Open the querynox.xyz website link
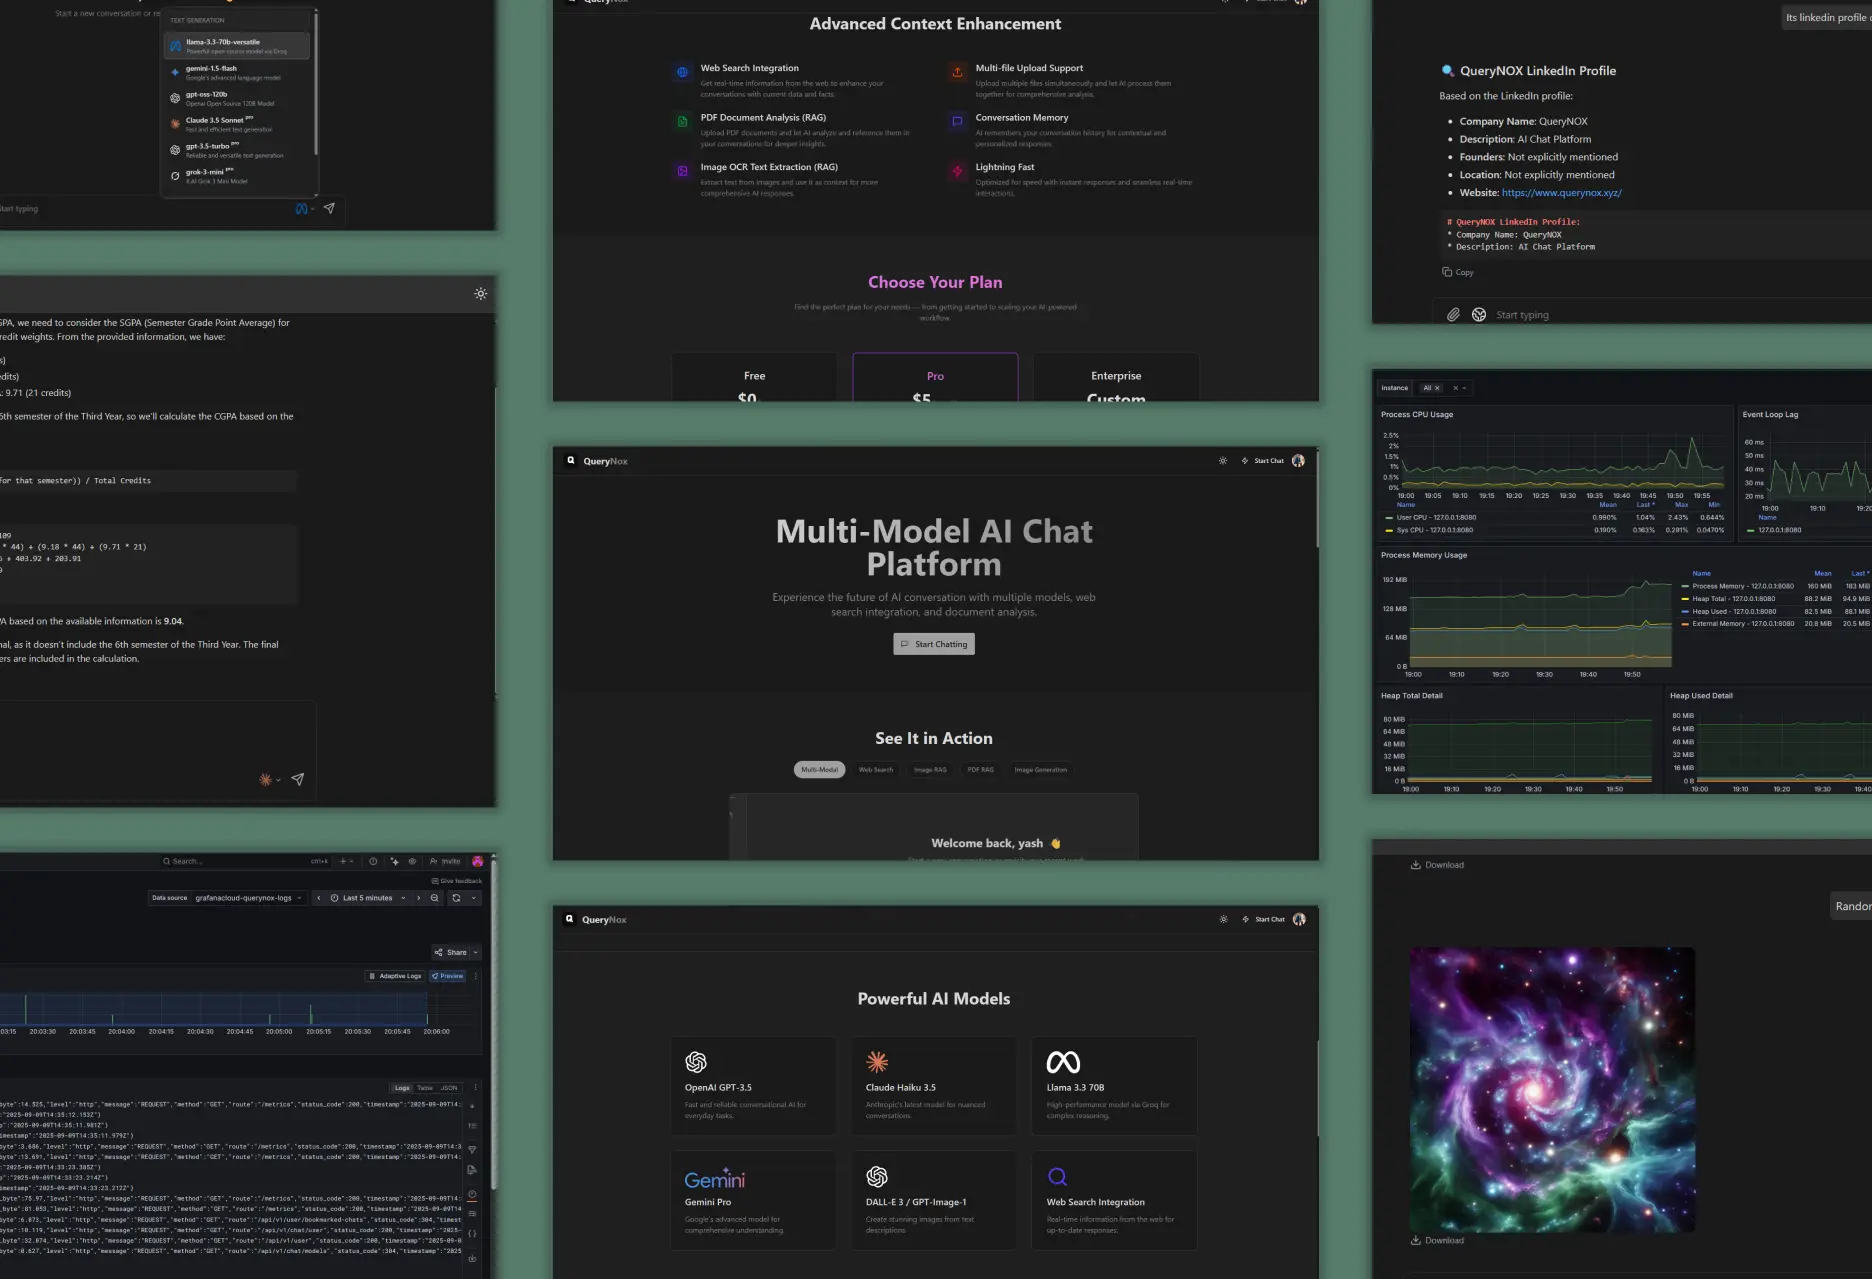The image size is (1872, 1279). tap(1561, 193)
